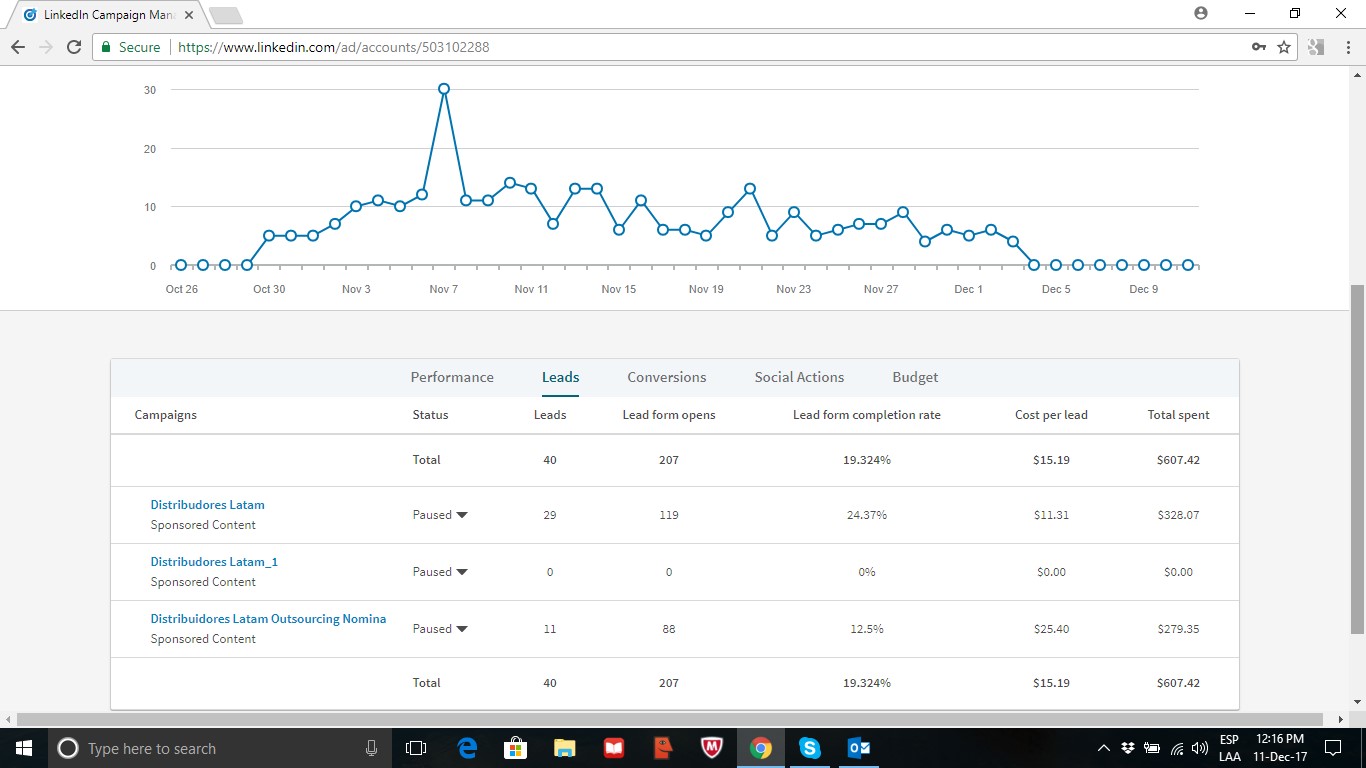Click the orange document app taskbar icon
Image resolution: width=1366 pixels, height=768 pixels.
click(x=662, y=748)
